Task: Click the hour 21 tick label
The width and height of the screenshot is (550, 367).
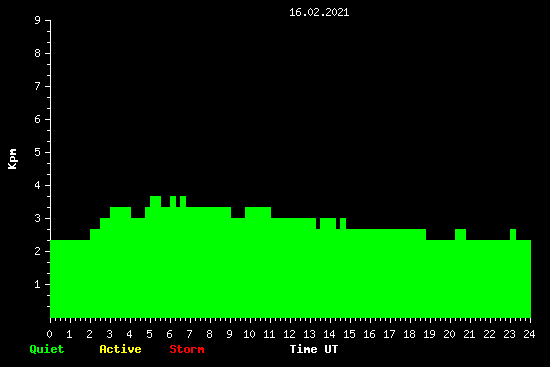Action: [469, 334]
